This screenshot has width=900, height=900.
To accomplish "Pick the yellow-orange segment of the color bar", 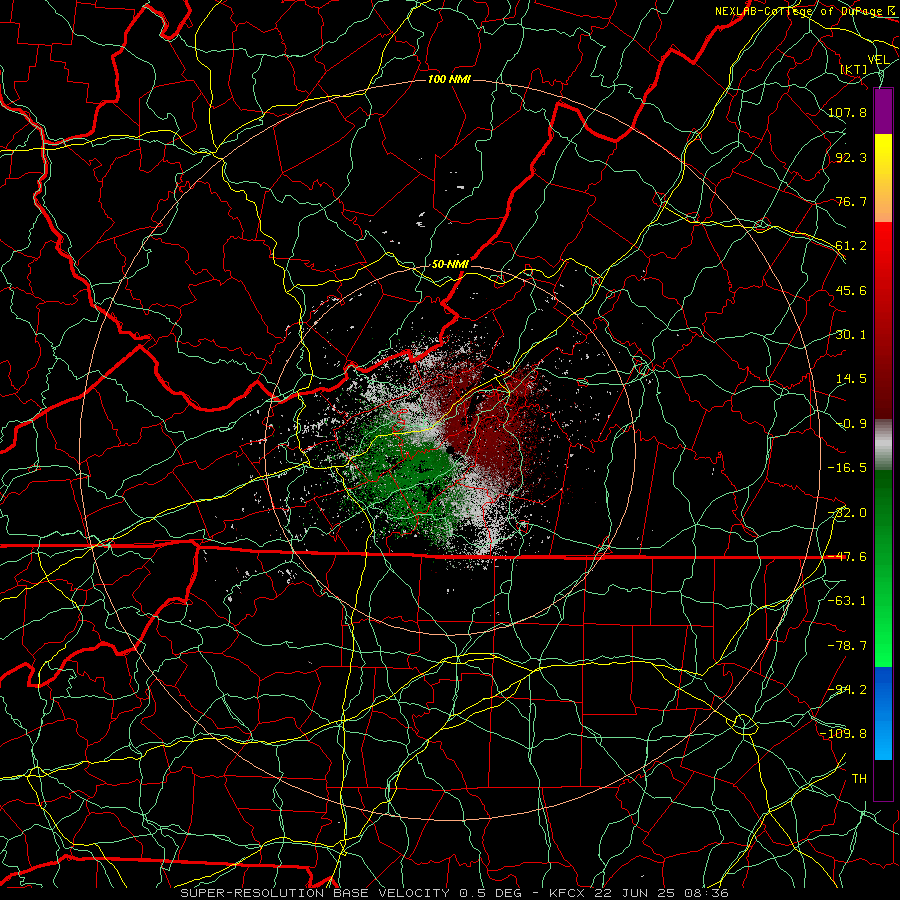I will click(883, 178).
